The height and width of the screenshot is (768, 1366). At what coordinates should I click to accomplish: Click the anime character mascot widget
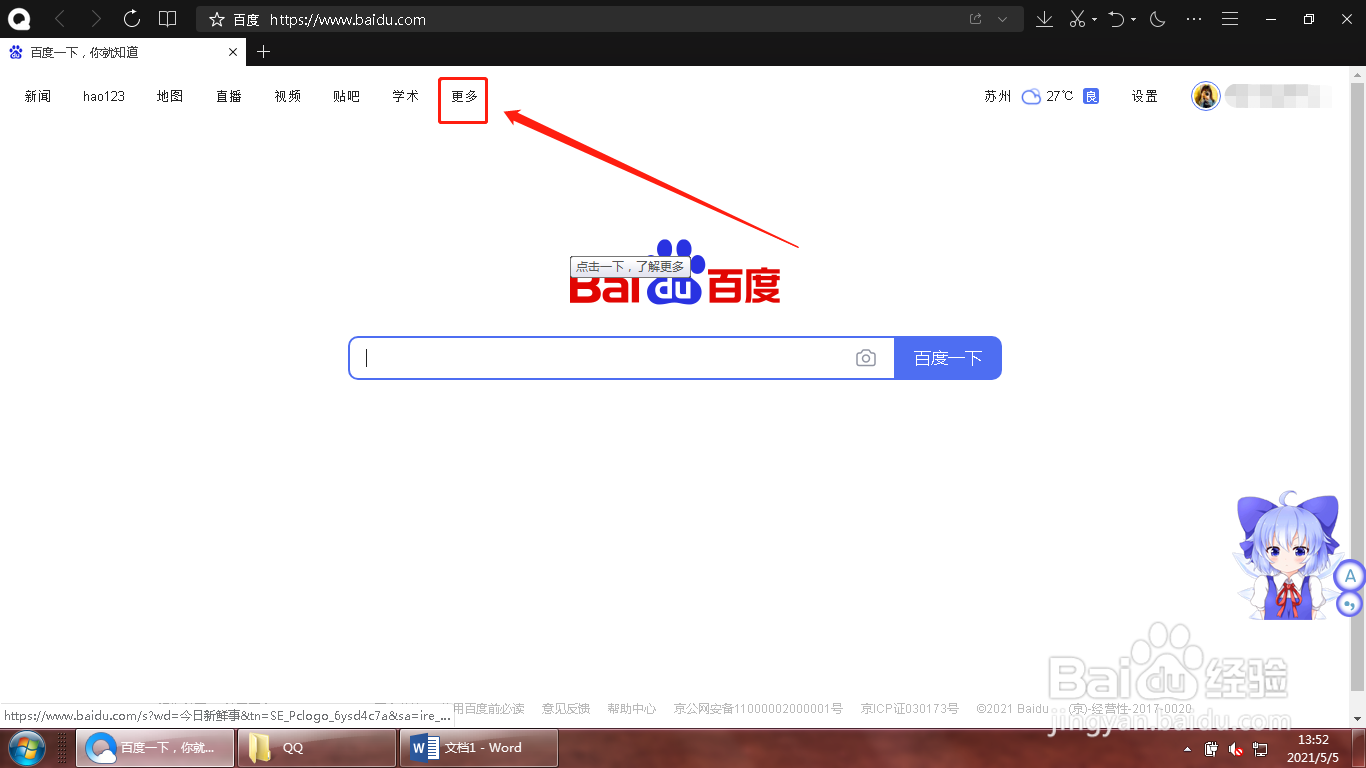point(1286,556)
